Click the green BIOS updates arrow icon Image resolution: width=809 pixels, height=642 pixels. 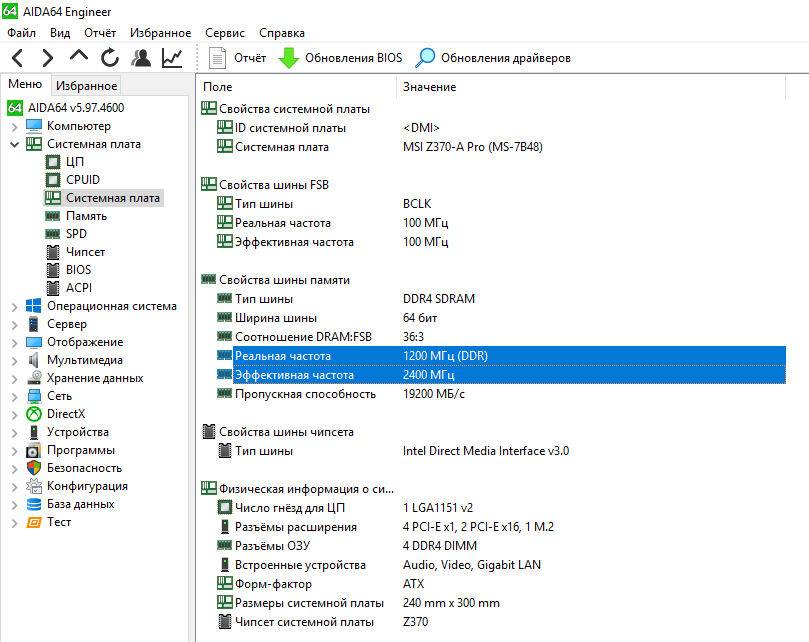289,58
